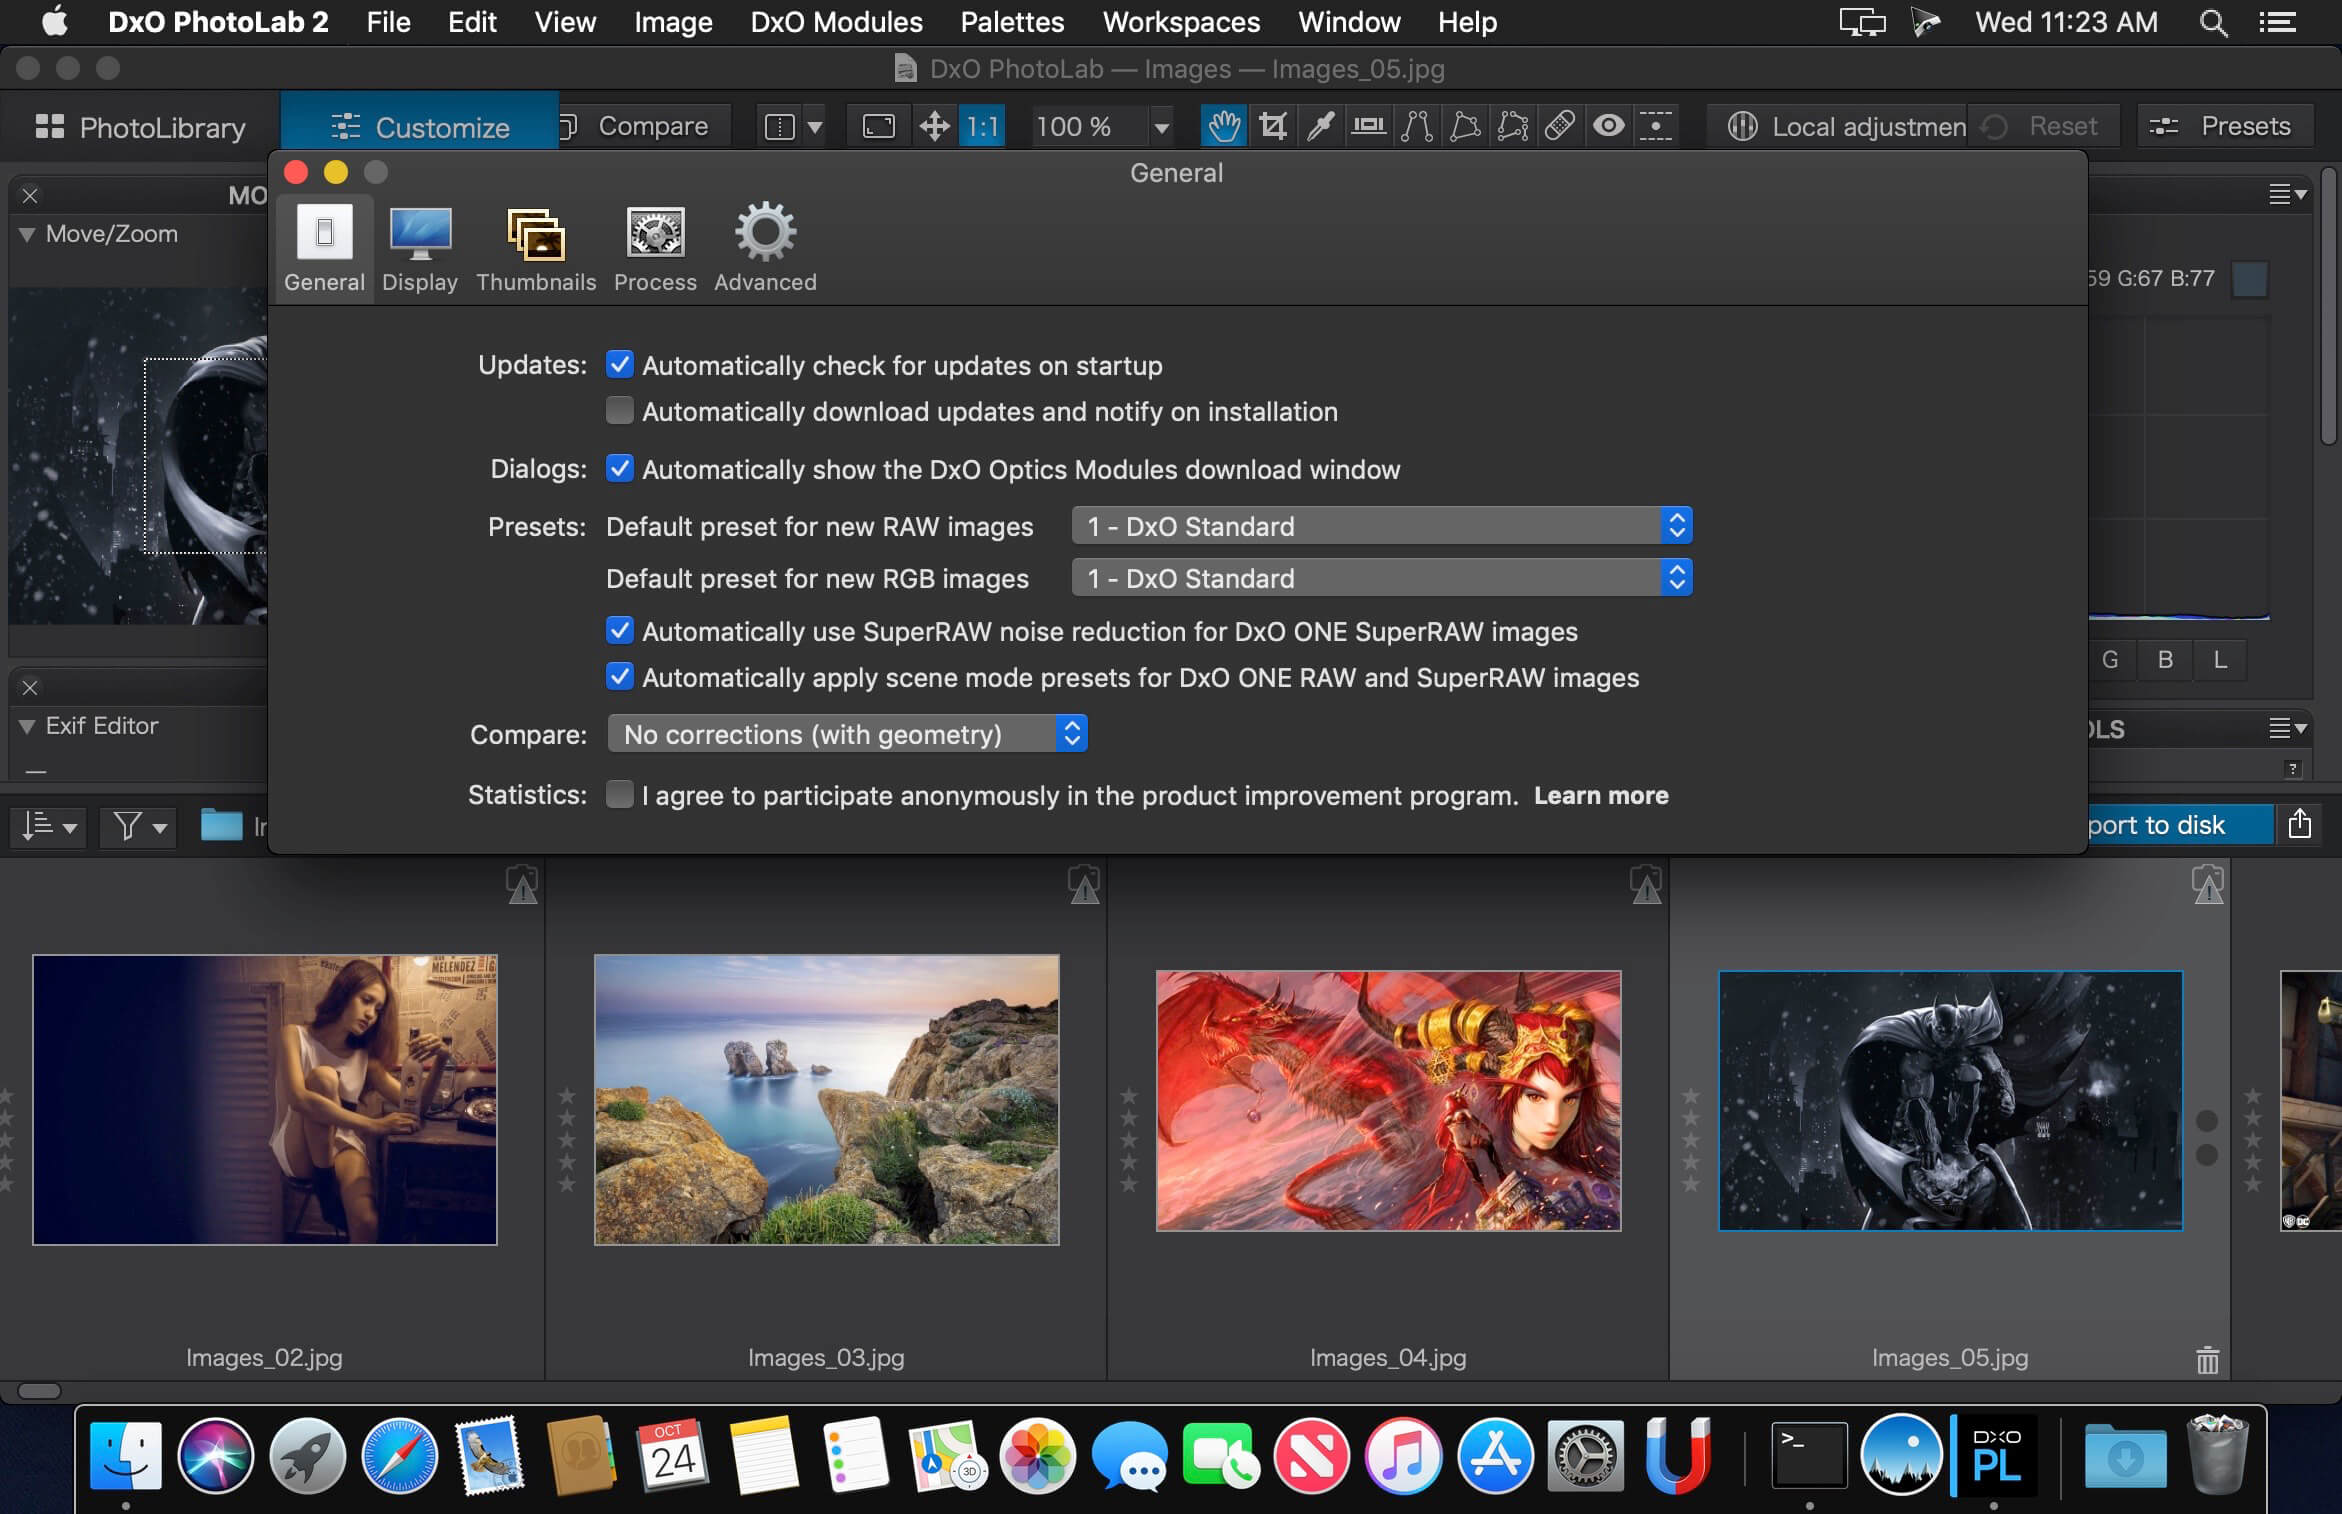The height and width of the screenshot is (1514, 2342).
Task: Agree to product improvement program checkbox
Action: [620, 795]
